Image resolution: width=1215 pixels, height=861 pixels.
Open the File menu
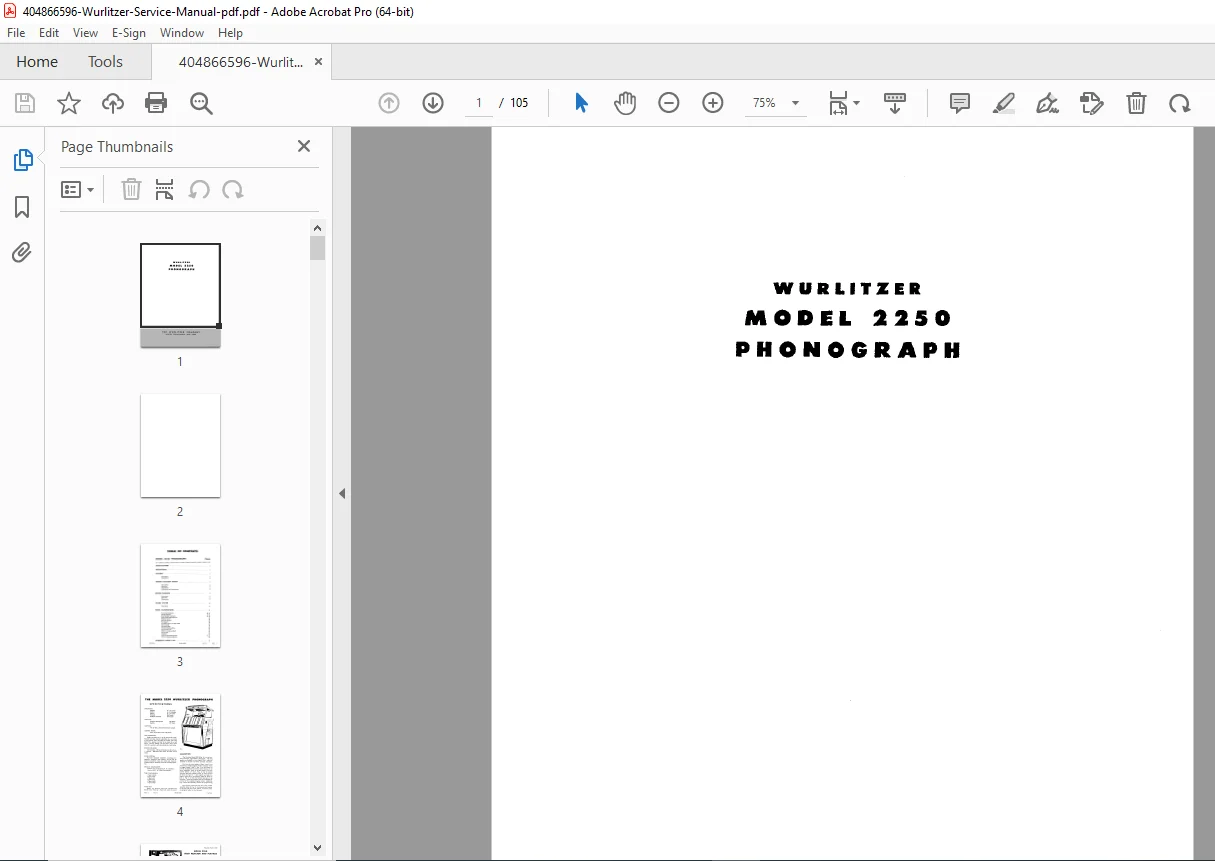[x=16, y=33]
